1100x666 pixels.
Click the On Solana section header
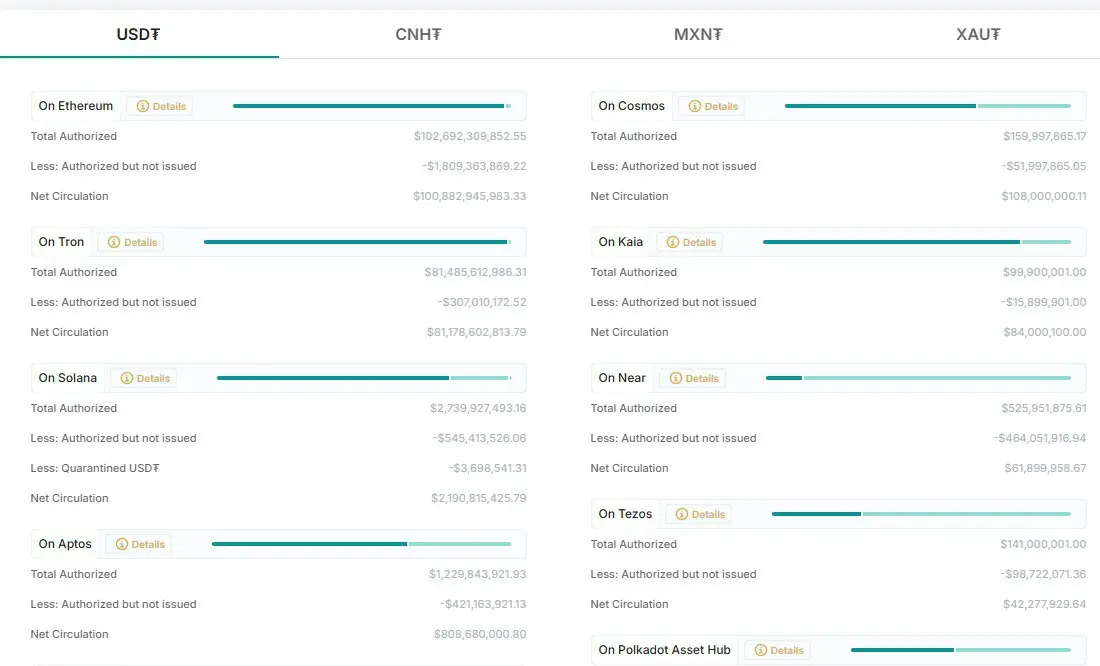[x=68, y=378]
